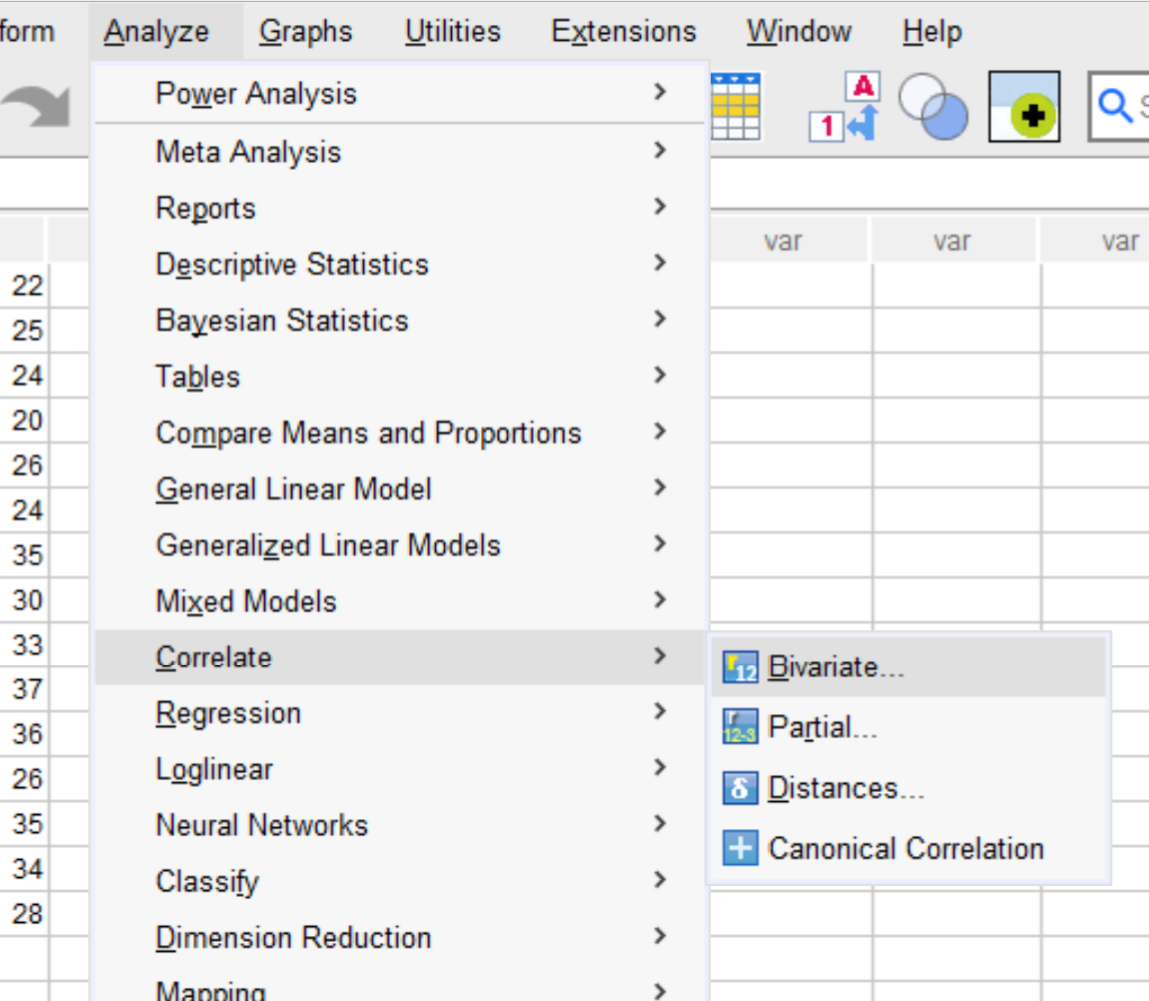This screenshot has width=1149, height=1001.
Task: Choose Canonical Correlation in submenu
Action: [x=909, y=849]
